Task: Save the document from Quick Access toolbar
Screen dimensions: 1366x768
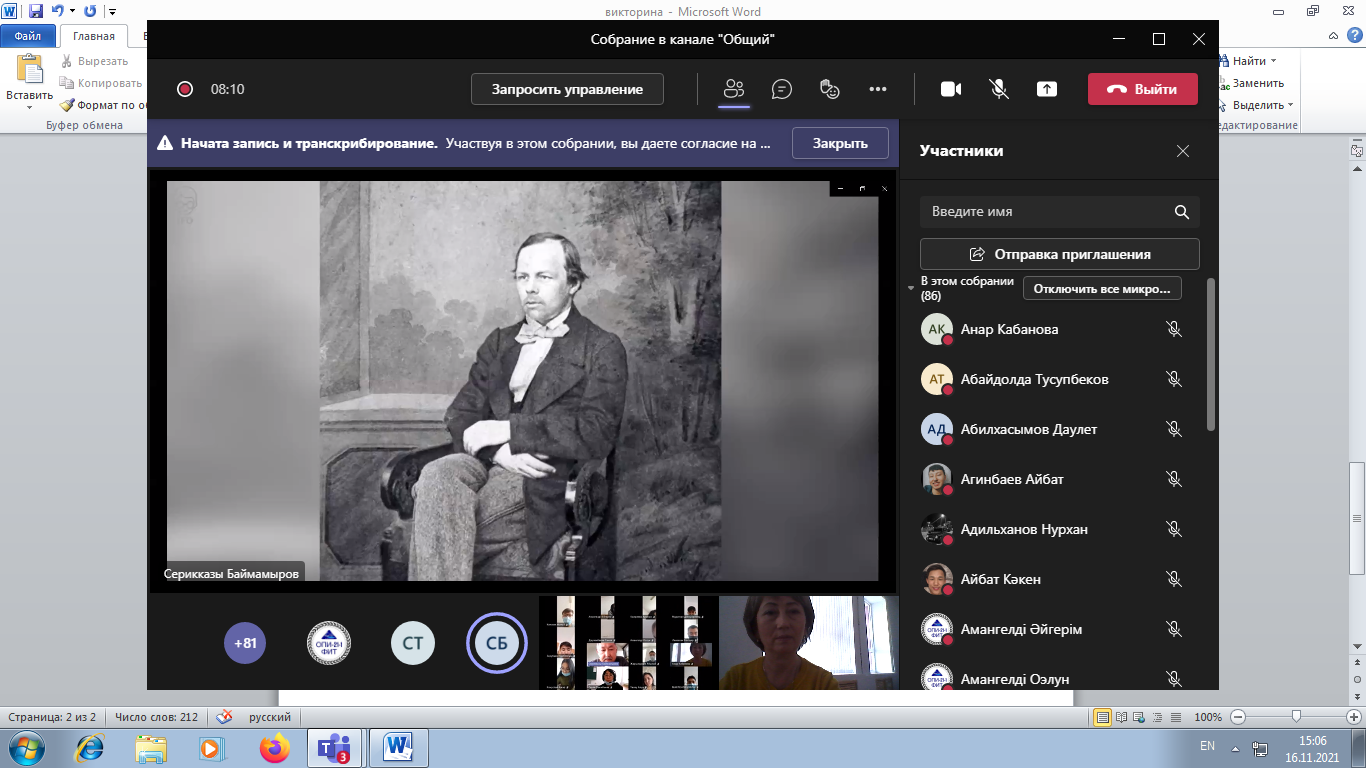Action: tap(36, 12)
